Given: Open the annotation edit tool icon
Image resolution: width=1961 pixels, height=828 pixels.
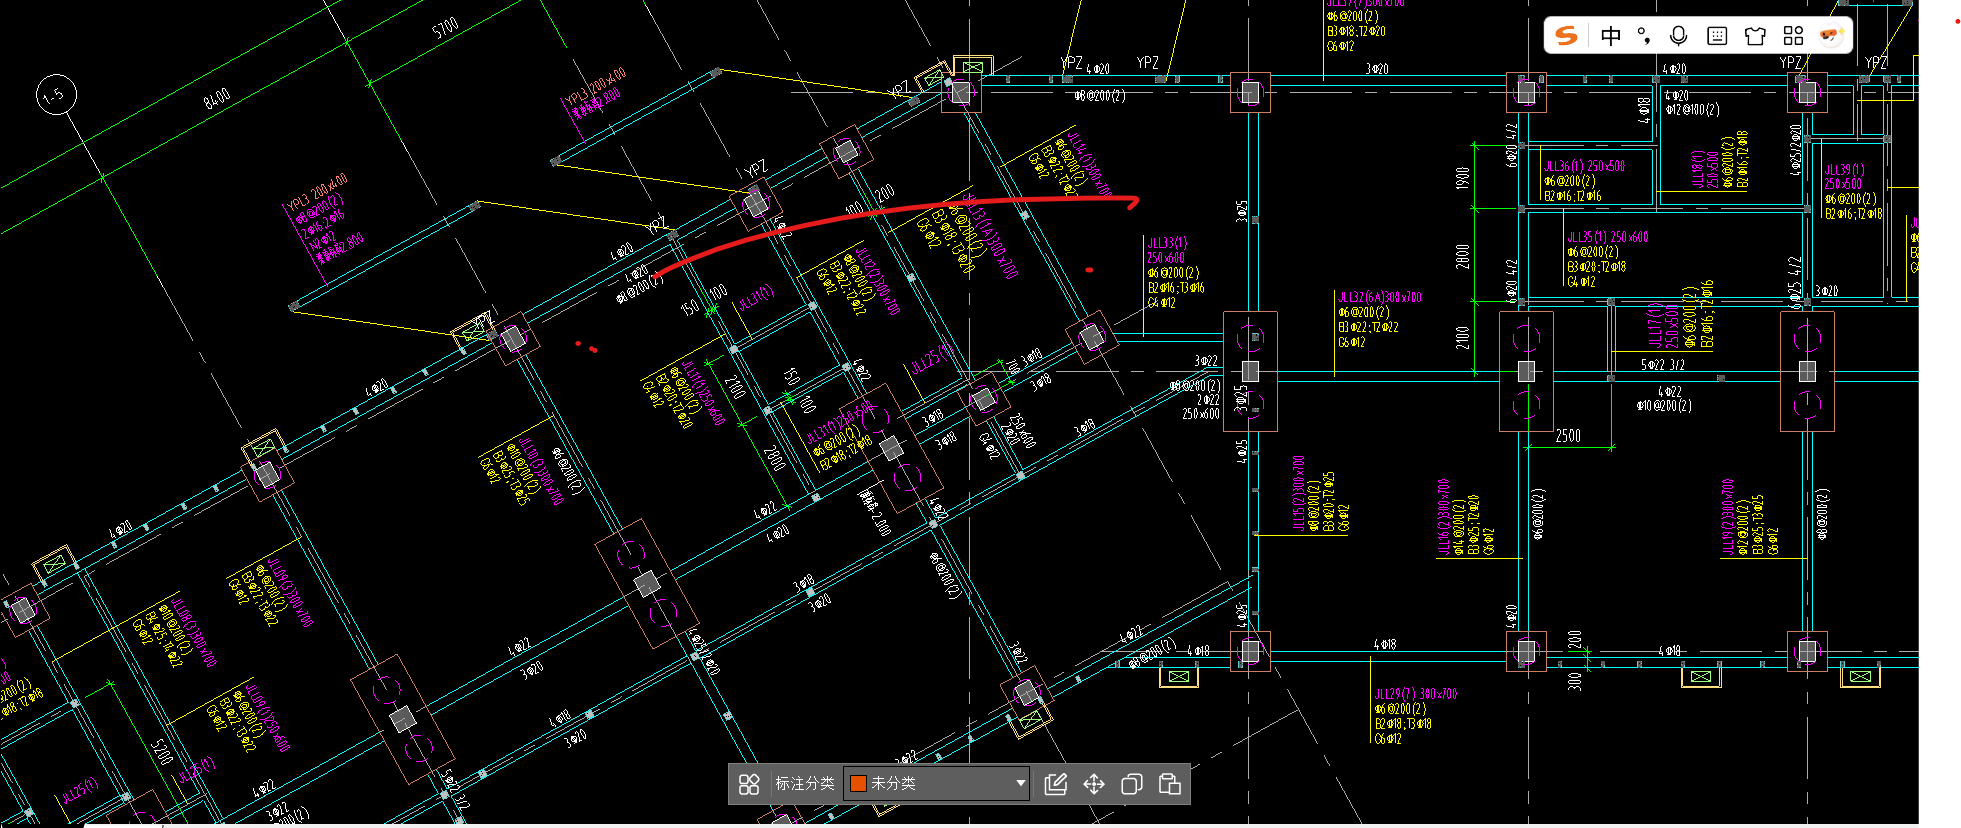Looking at the screenshot, I should [1055, 784].
